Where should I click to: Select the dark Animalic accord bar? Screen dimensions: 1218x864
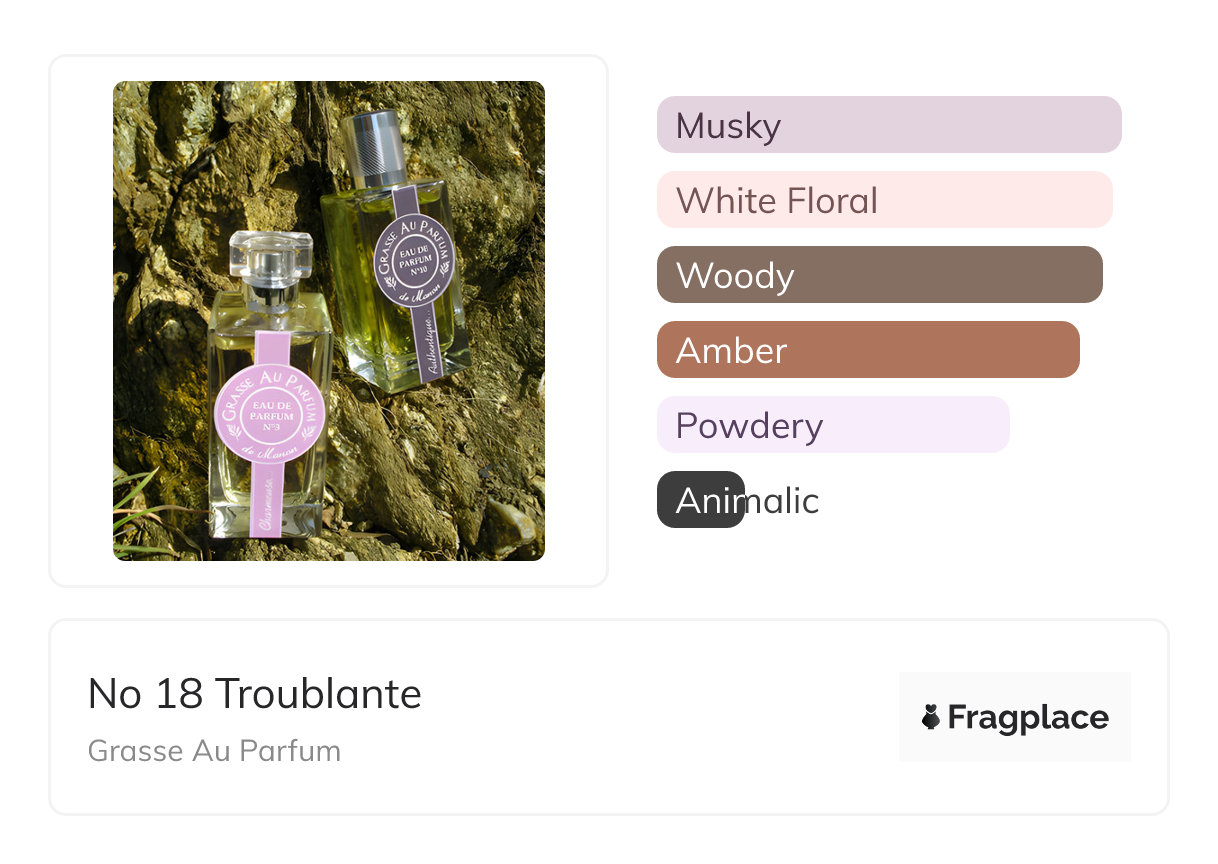coord(700,500)
